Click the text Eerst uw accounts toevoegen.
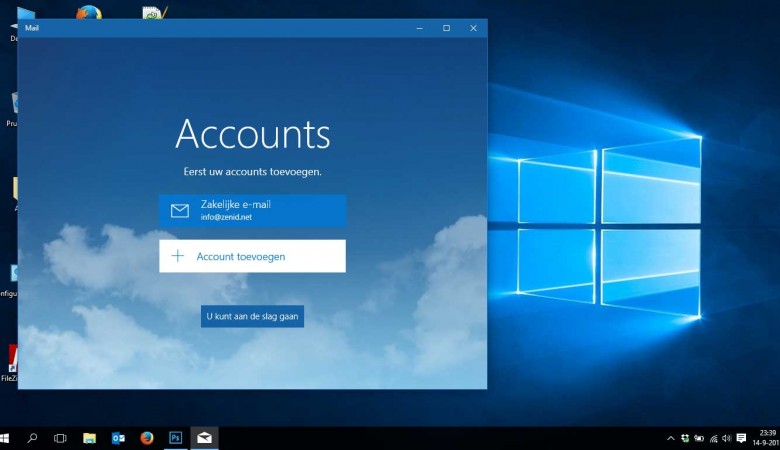The height and width of the screenshot is (450, 780). coord(253,172)
